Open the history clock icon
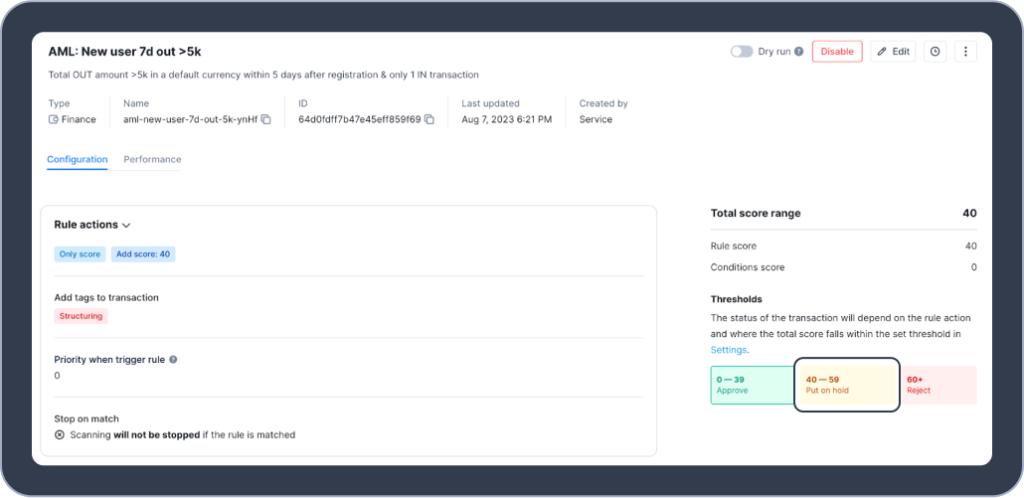1024x498 pixels. [935, 52]
